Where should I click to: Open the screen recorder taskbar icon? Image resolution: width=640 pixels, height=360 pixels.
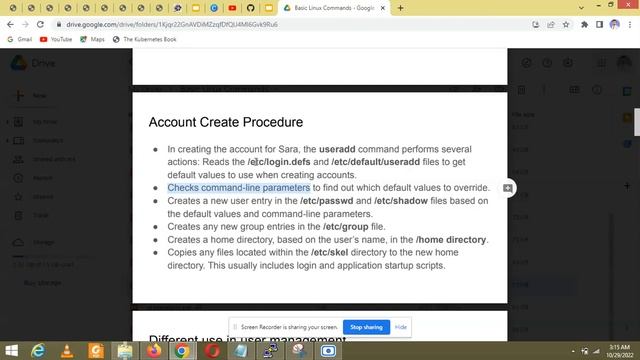click(x=328, y=351)
